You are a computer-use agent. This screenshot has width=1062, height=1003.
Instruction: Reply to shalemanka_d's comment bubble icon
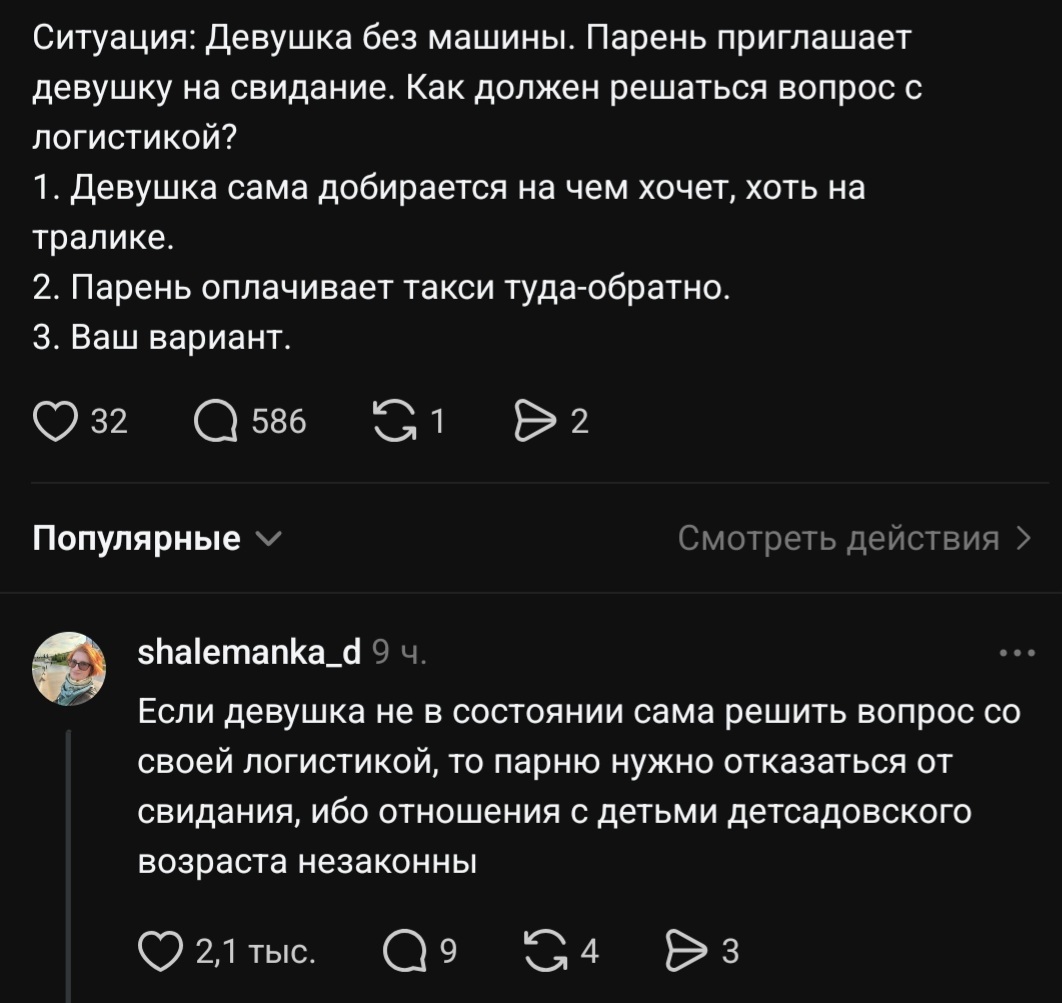pos(405,951)
